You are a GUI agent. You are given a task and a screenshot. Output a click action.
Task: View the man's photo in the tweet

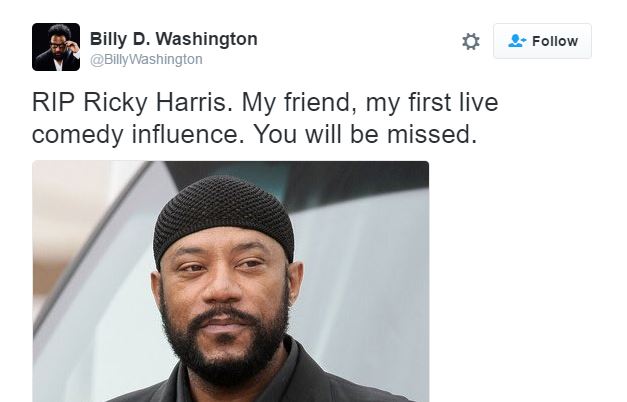click(x=230, y=281)
